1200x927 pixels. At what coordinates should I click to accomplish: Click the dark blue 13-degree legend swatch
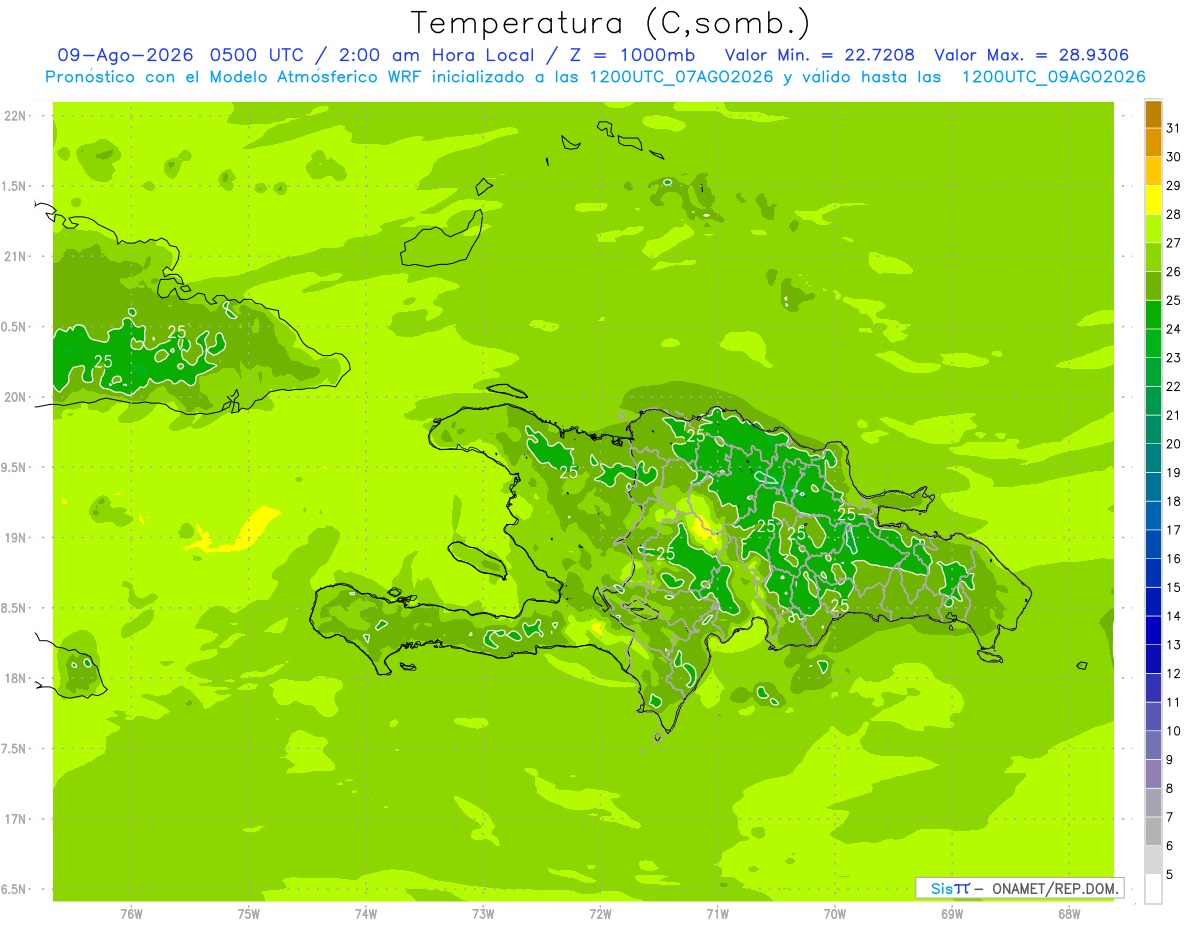tap(1153, 631)
